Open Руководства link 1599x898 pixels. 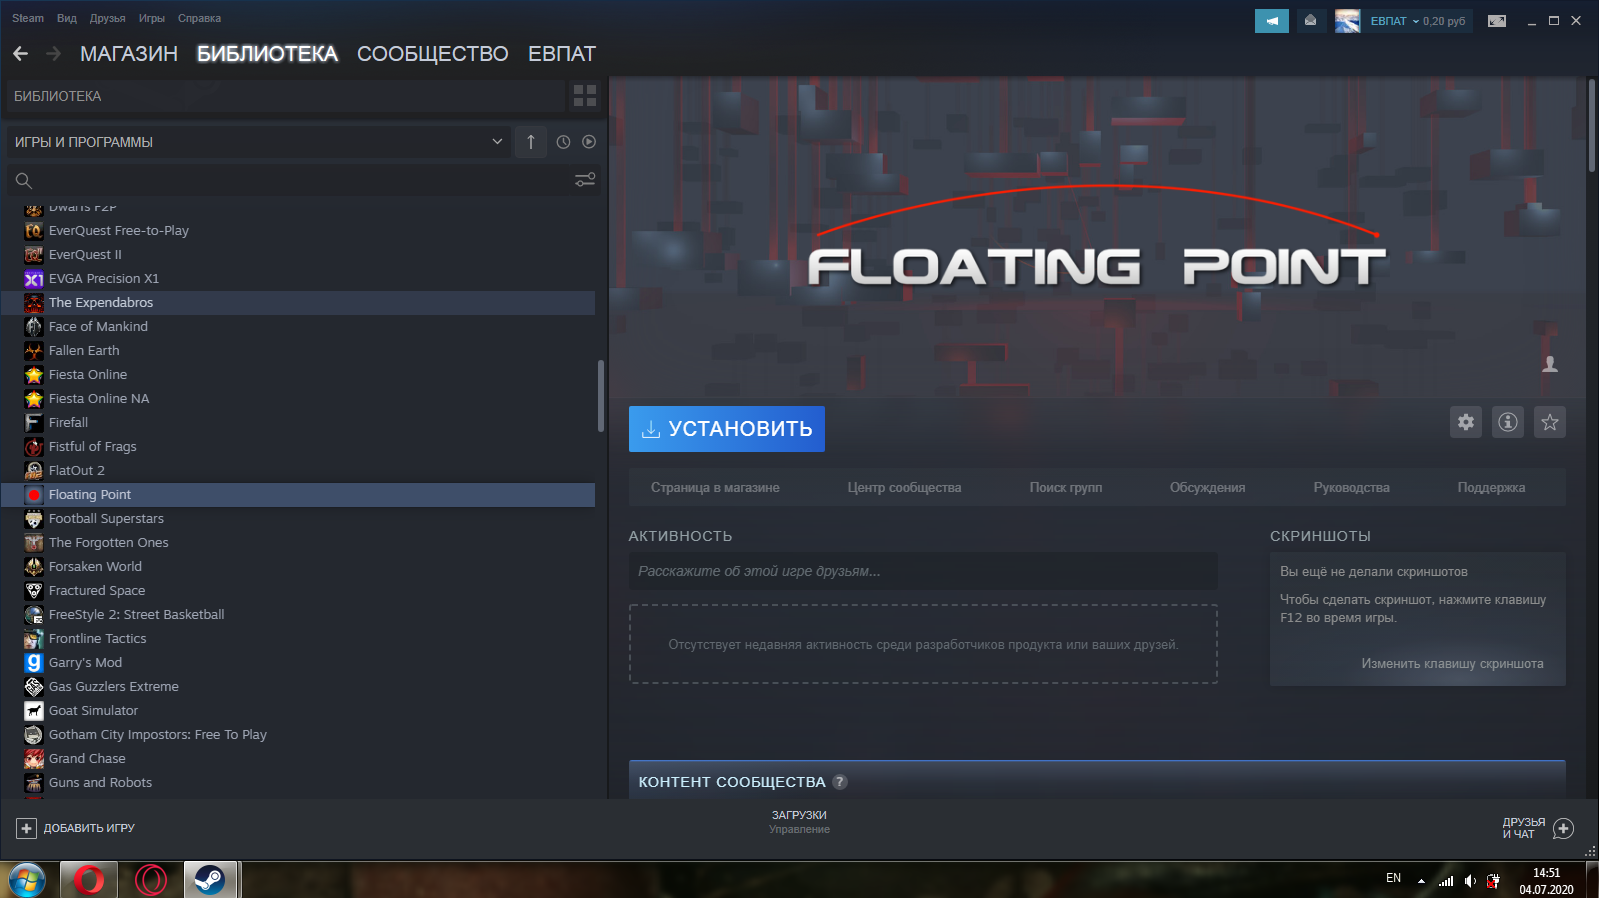point(1351,488)
